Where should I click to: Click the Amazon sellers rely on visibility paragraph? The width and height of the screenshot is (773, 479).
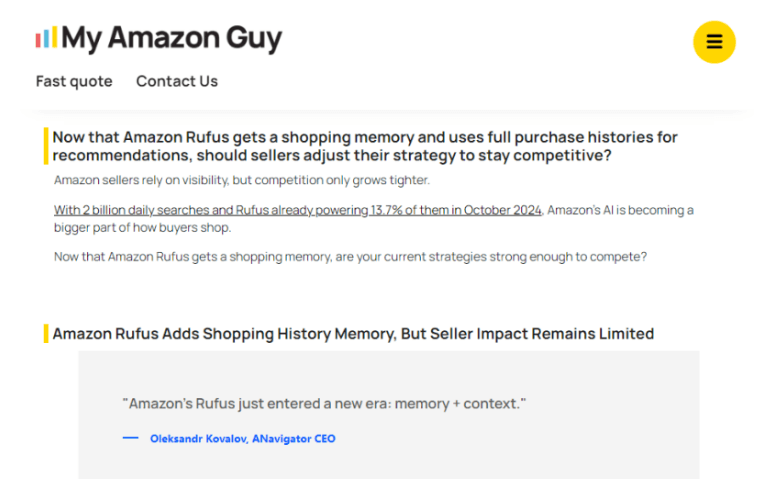coord(242,180)
